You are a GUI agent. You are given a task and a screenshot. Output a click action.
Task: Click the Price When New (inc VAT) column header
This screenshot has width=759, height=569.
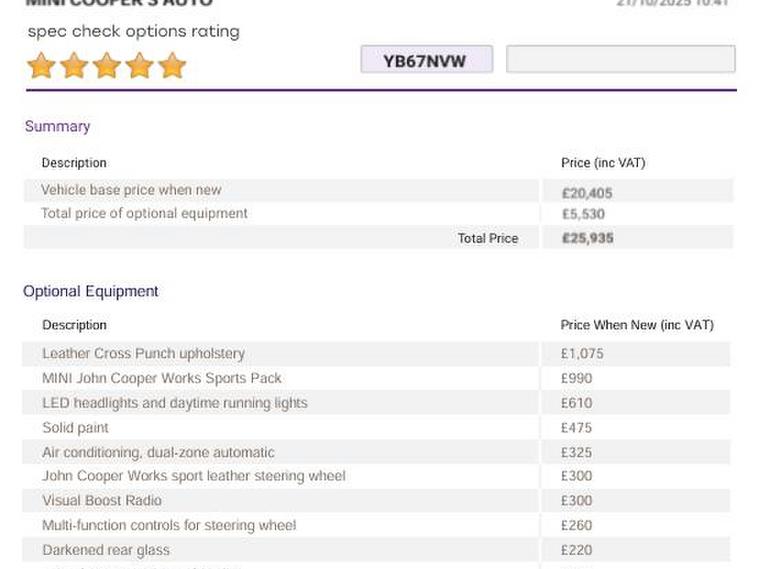(637, 325)
